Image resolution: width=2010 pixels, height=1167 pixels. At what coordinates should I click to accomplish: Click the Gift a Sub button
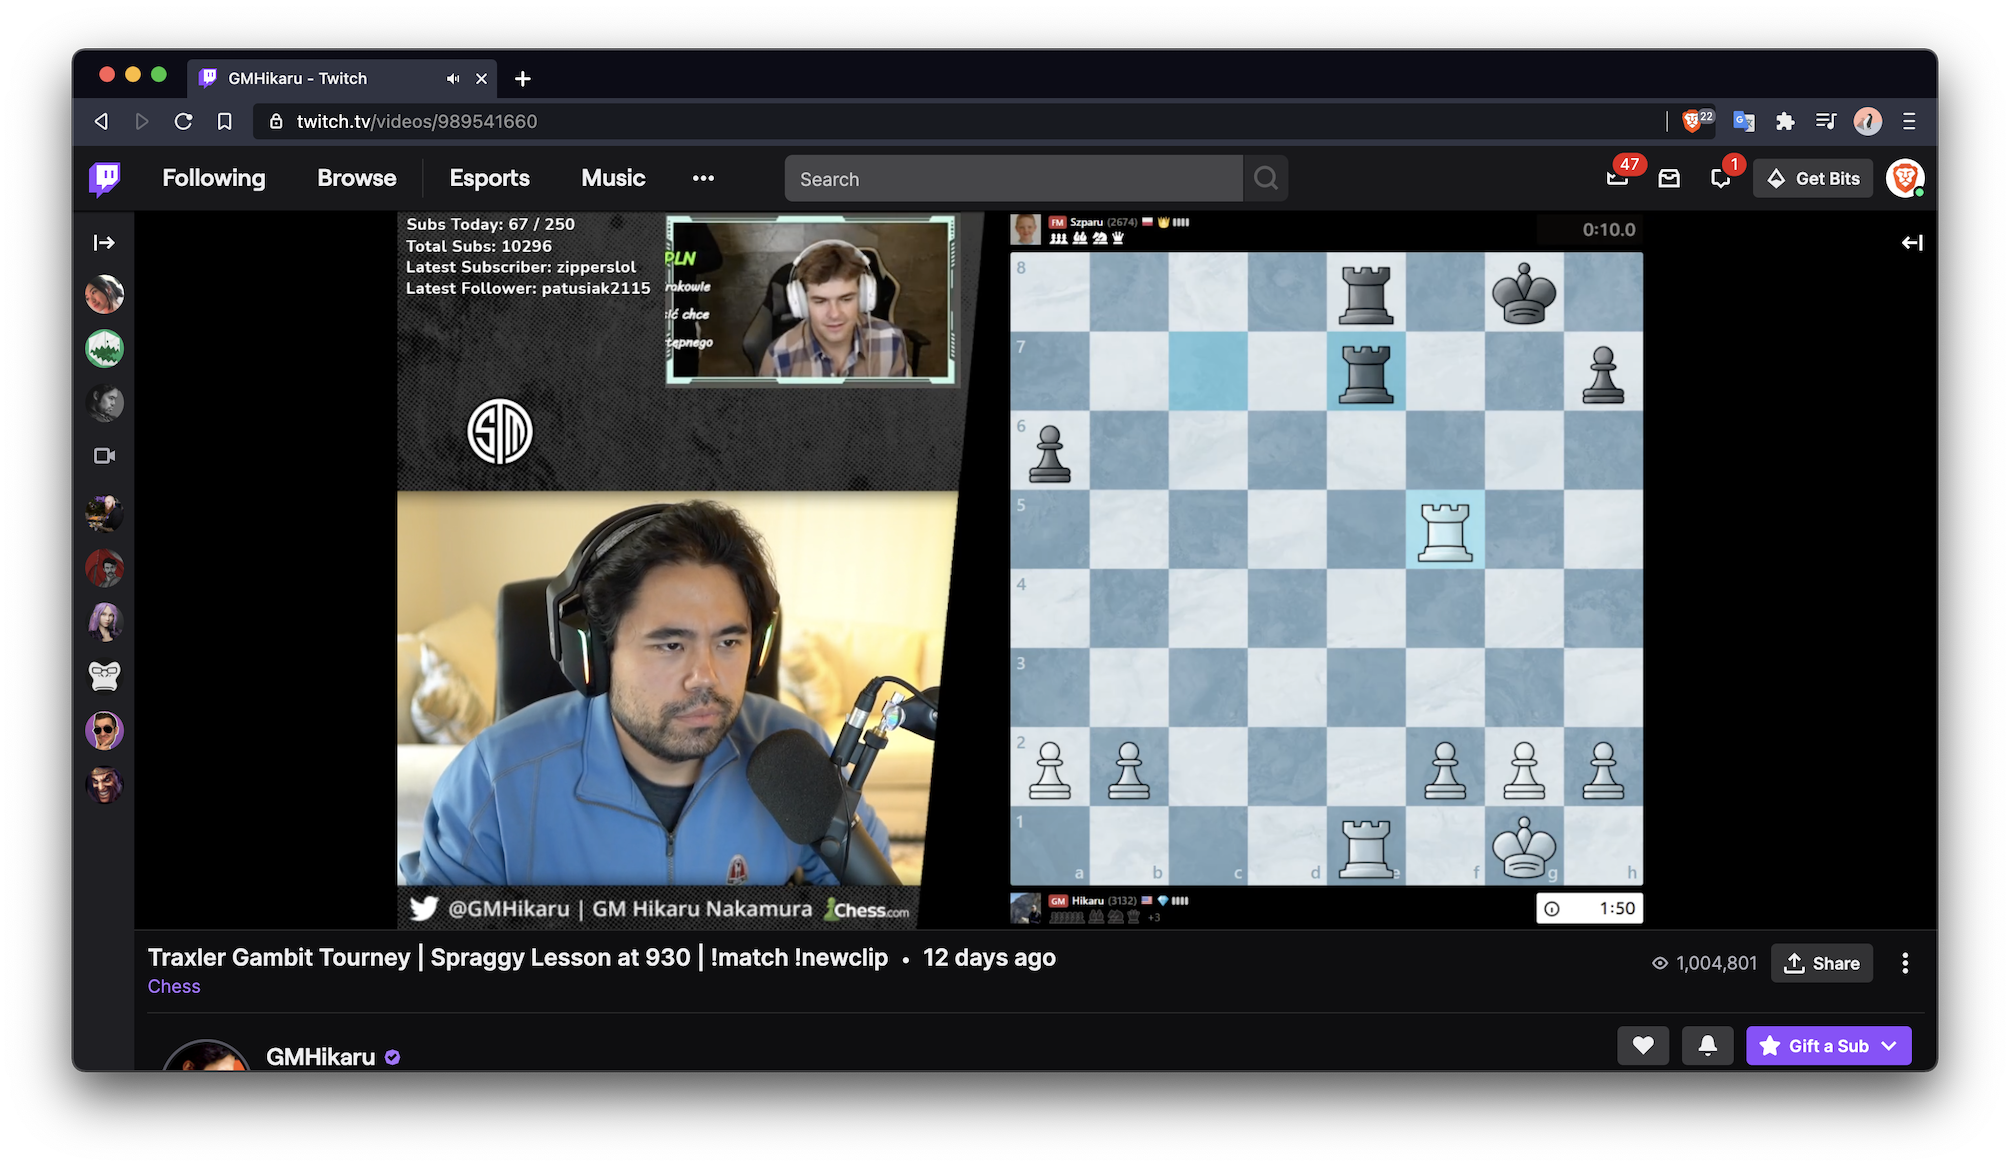pos(1829,1046)
